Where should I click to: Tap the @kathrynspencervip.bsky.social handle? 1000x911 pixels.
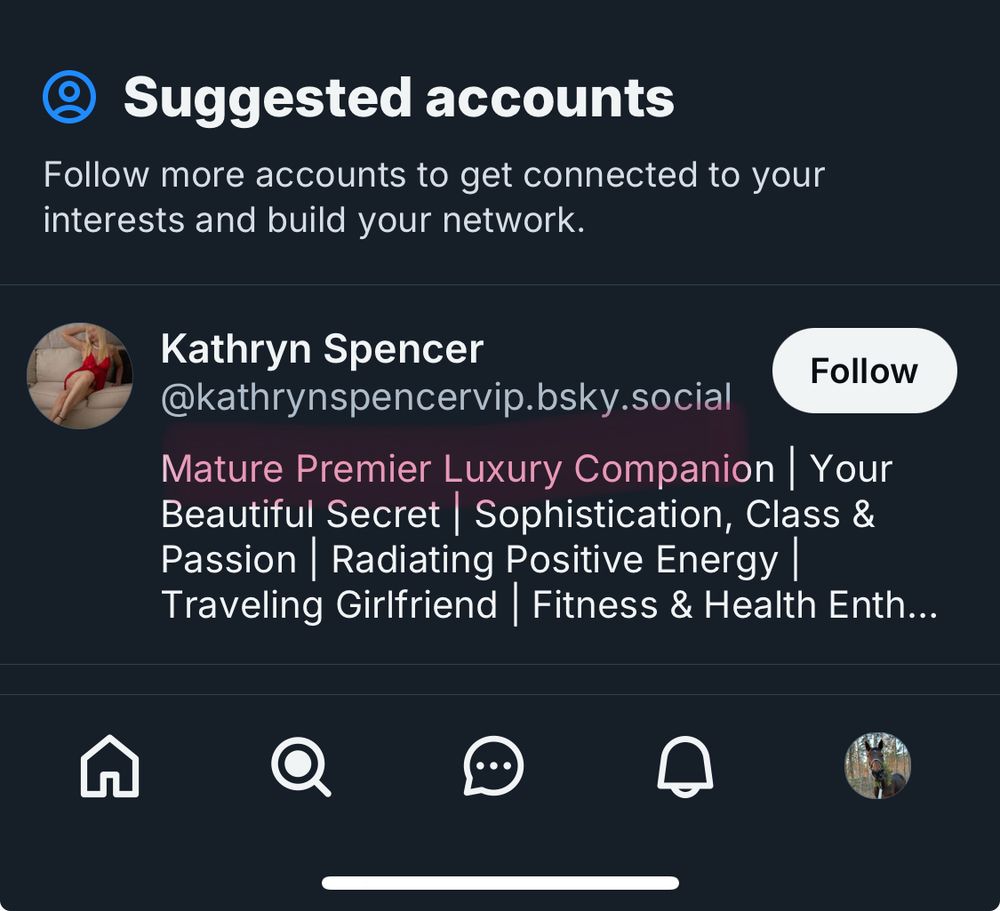click(x=446, y=397)
